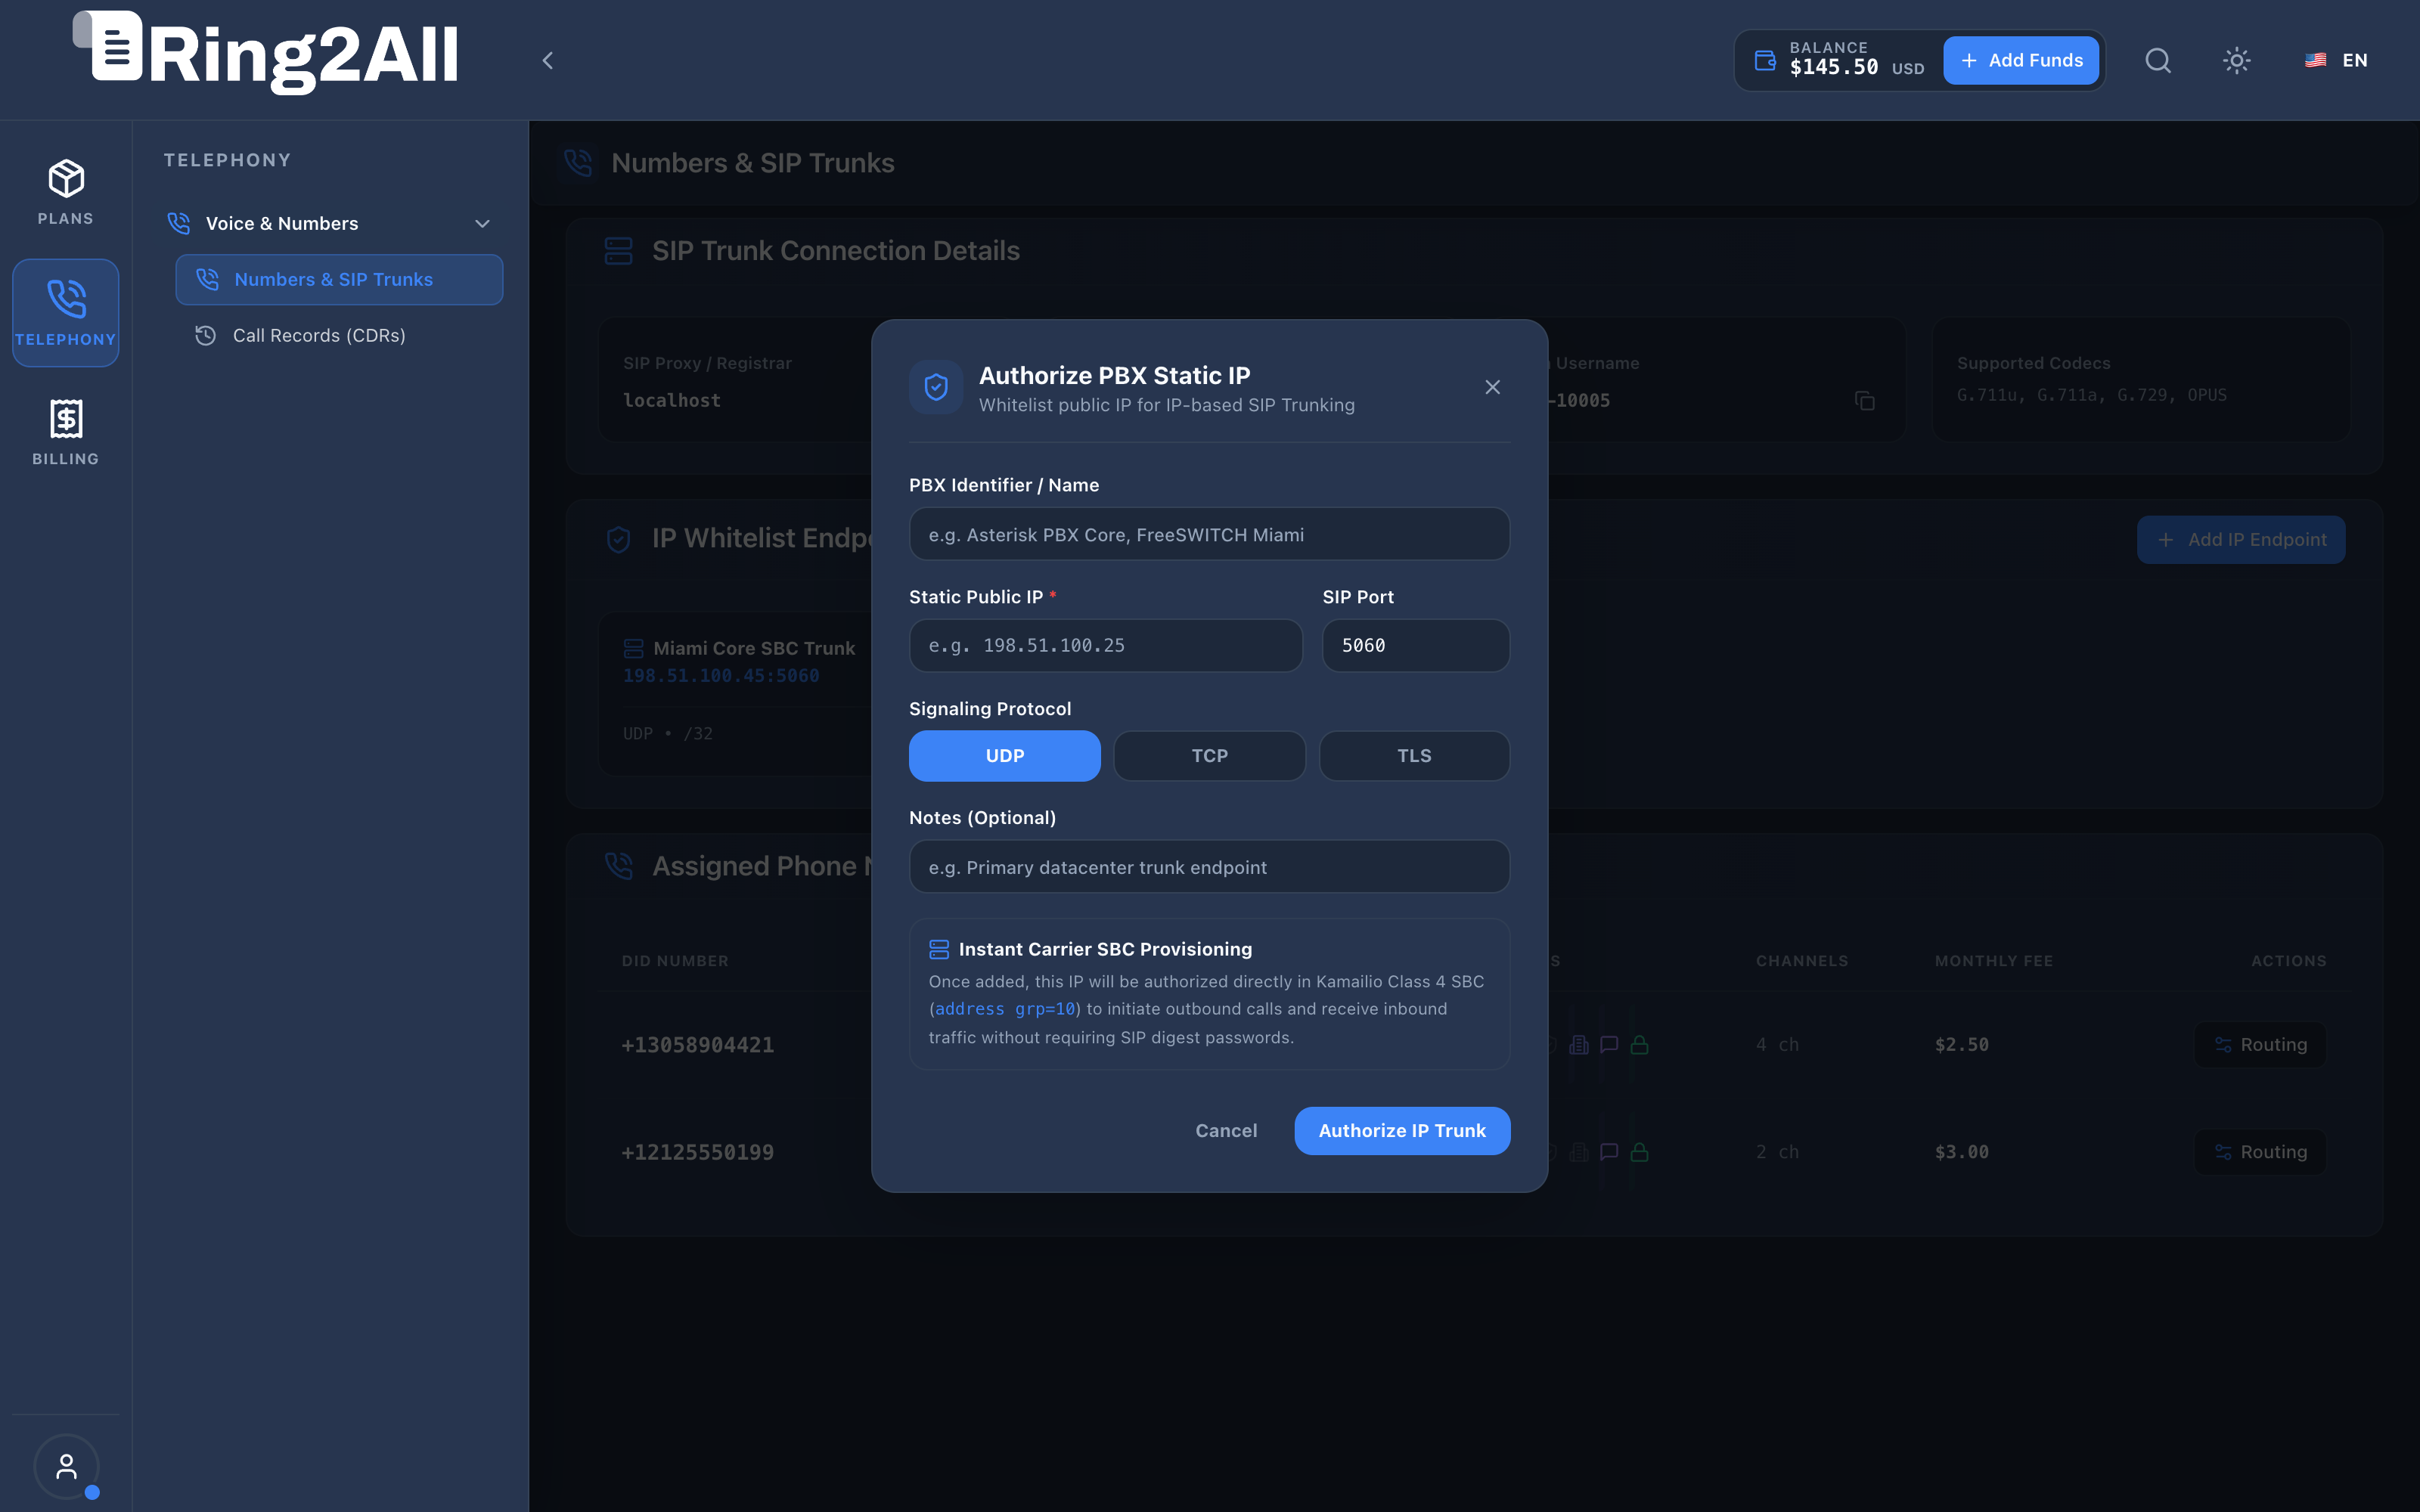This screenshot has height=1512, width=2420.
Task: Click lock icon in +13058904421 row
Action: (x=1639, y=1044)
